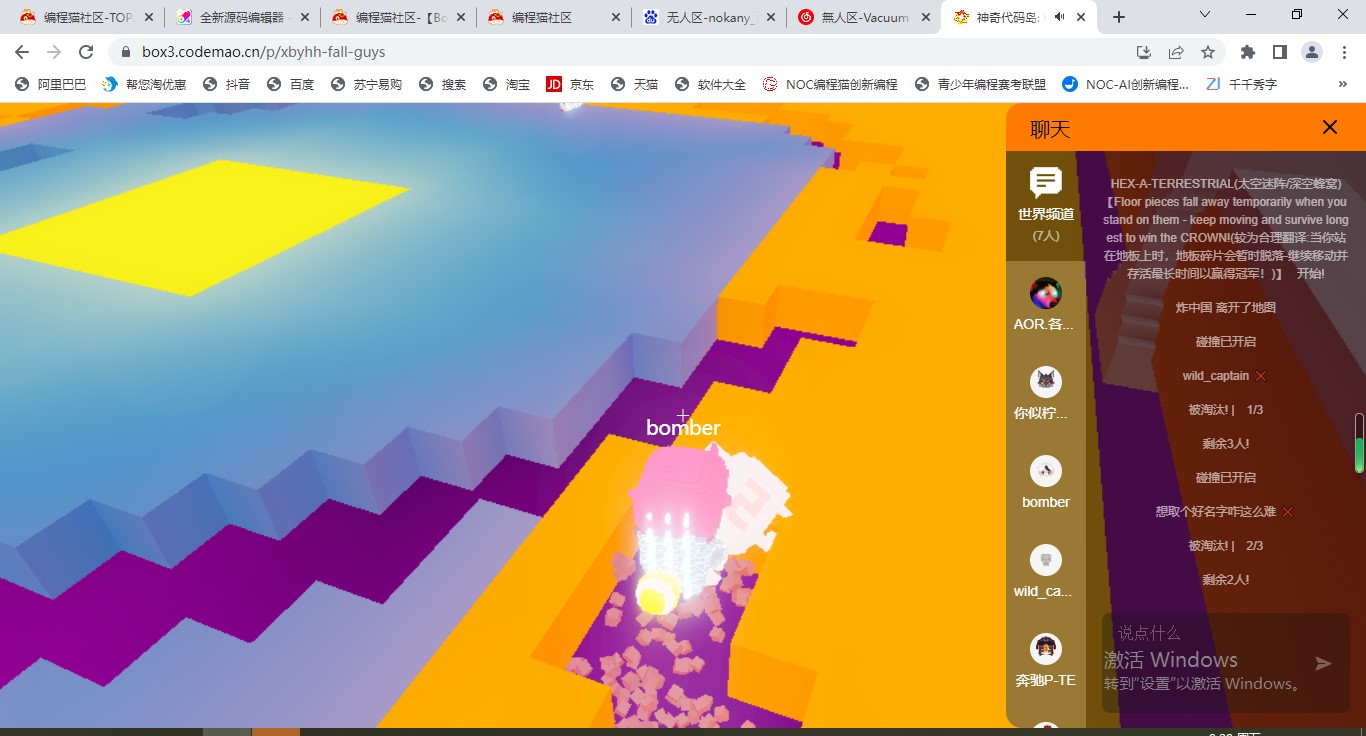Select the AOR player avatar in chat list
The image size is (1366, 736).
[x=1046, y=294]
